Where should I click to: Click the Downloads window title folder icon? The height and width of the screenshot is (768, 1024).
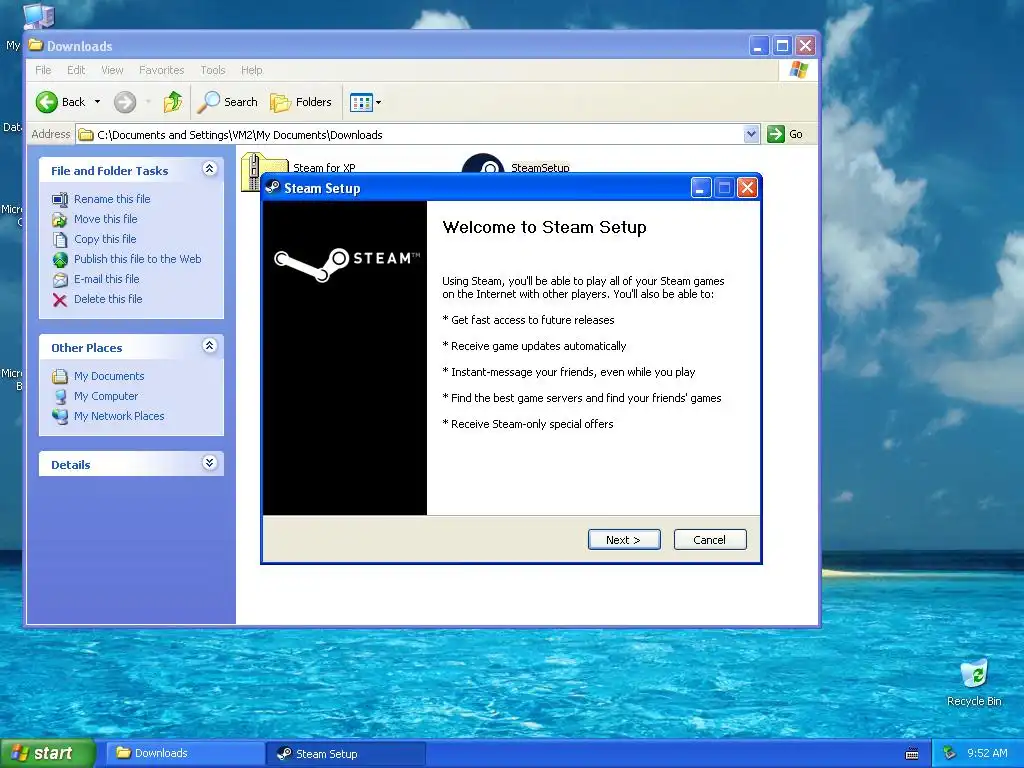coord(36,45)
